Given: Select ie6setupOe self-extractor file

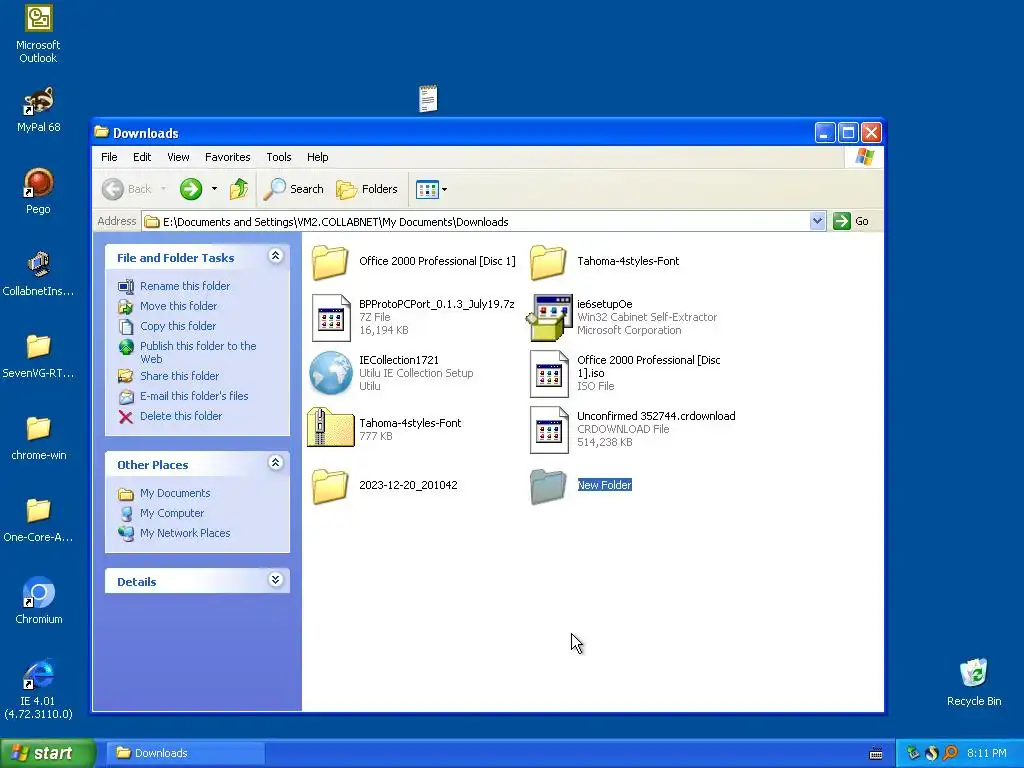Looking at the screenshot, I should pos(622,317).
